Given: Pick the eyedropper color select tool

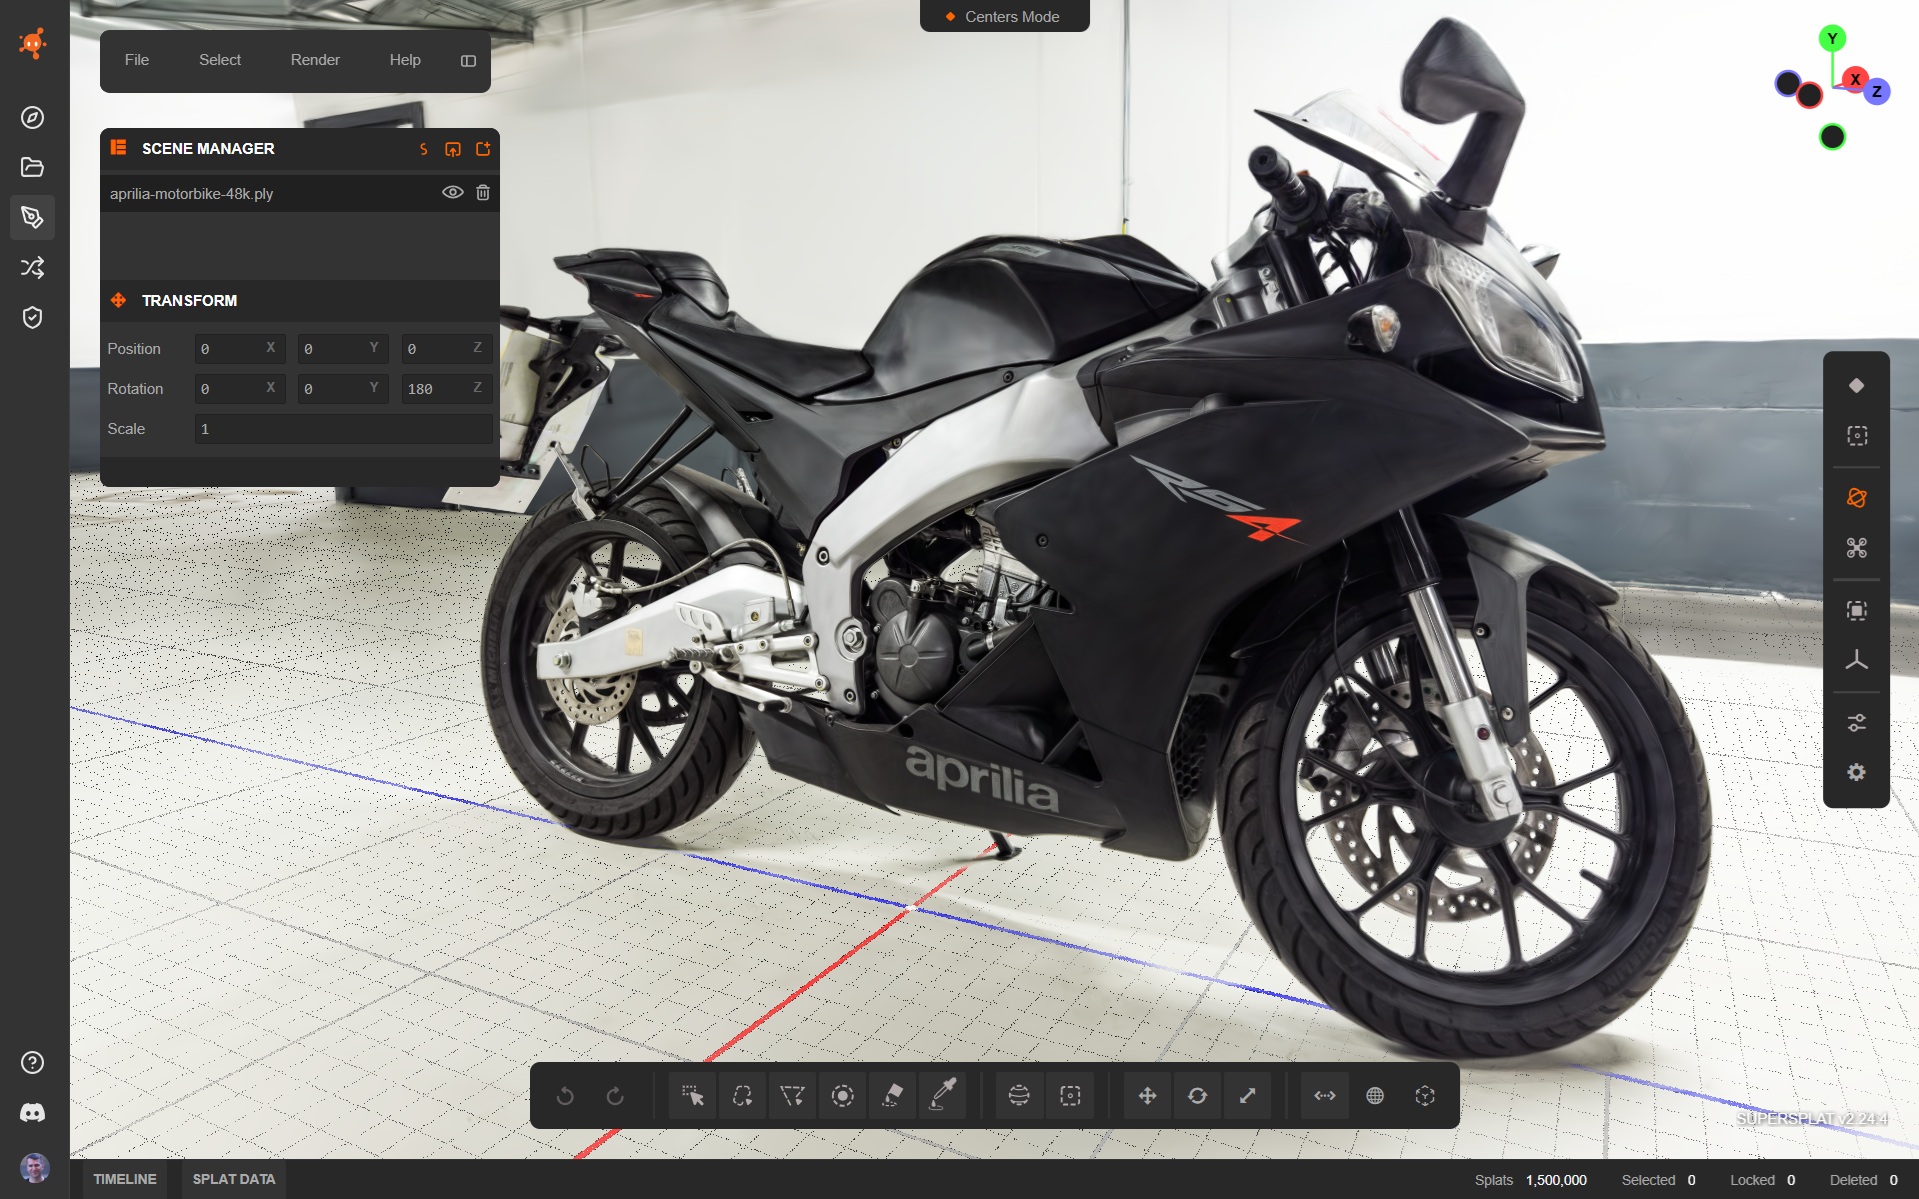Looking at the screenshot, I should coord(943,1096).
